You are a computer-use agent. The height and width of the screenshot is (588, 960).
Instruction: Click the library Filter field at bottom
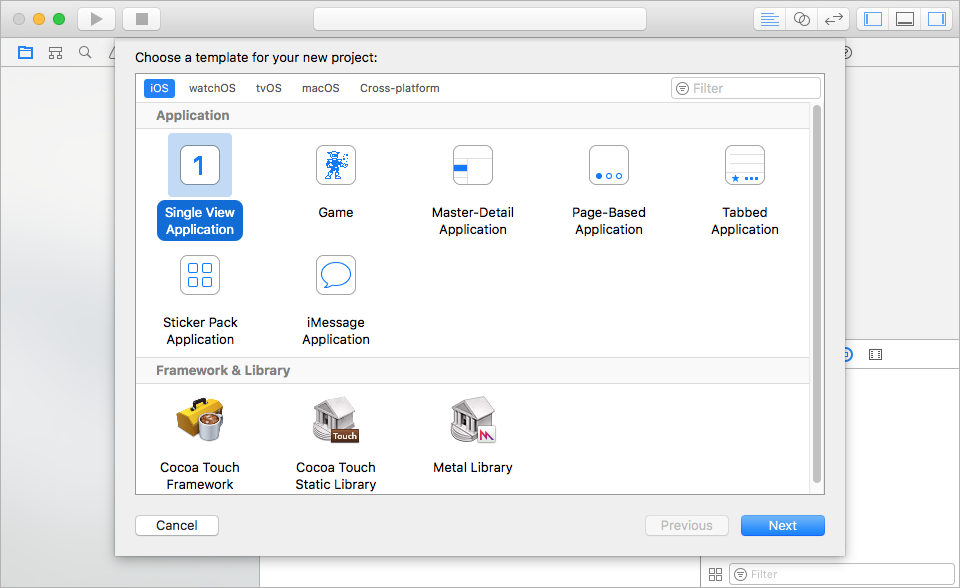842,574
